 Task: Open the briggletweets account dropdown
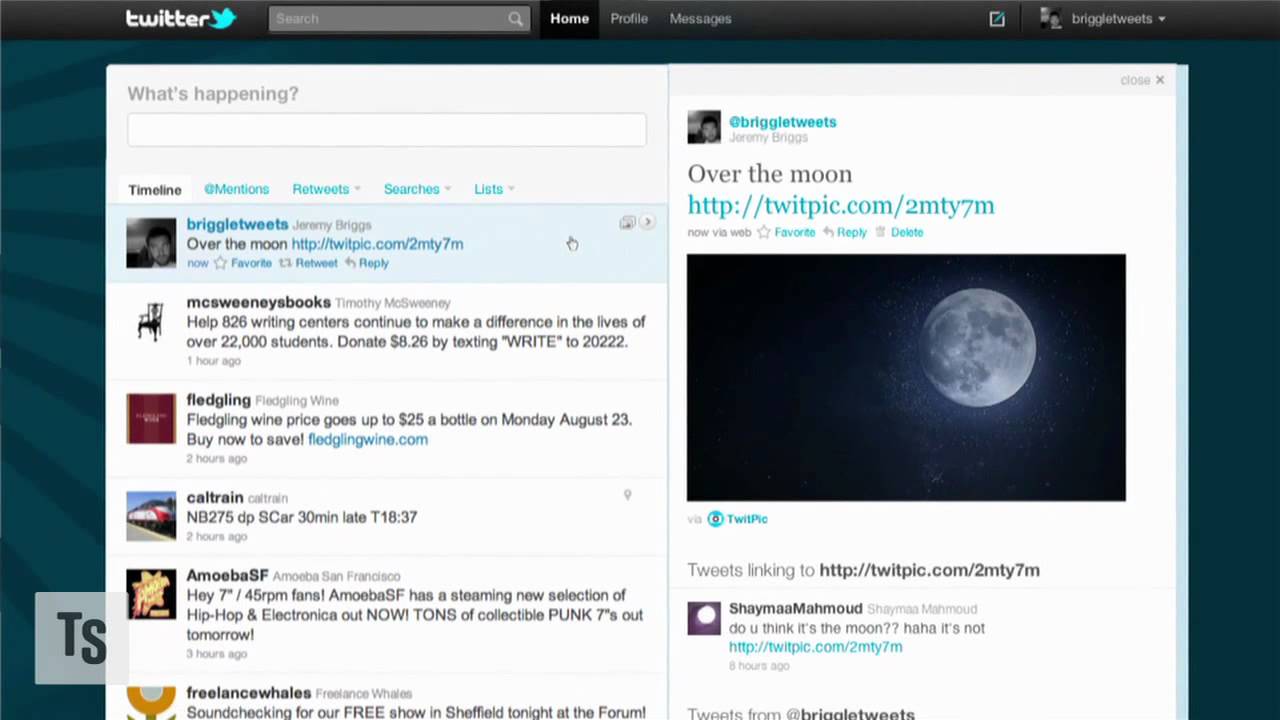click(x=1118, y=19)
